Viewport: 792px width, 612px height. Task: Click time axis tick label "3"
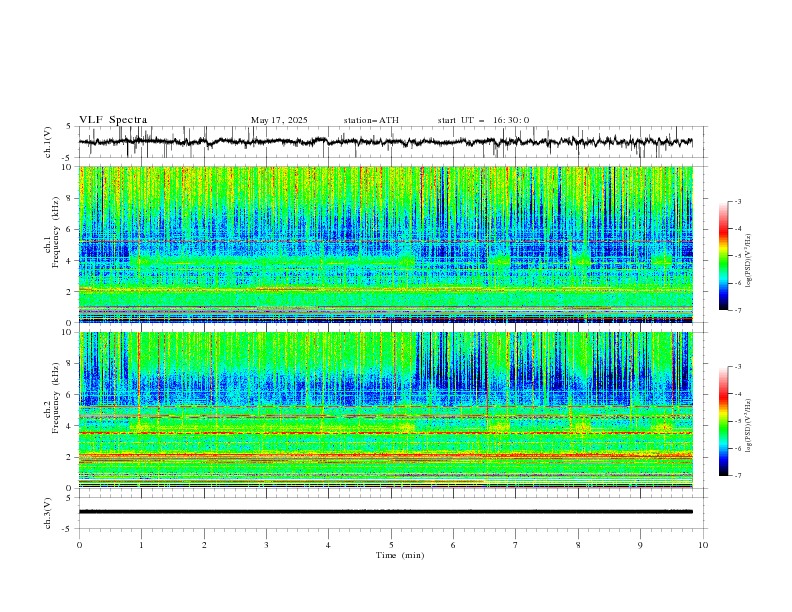(x=266, y=545)
